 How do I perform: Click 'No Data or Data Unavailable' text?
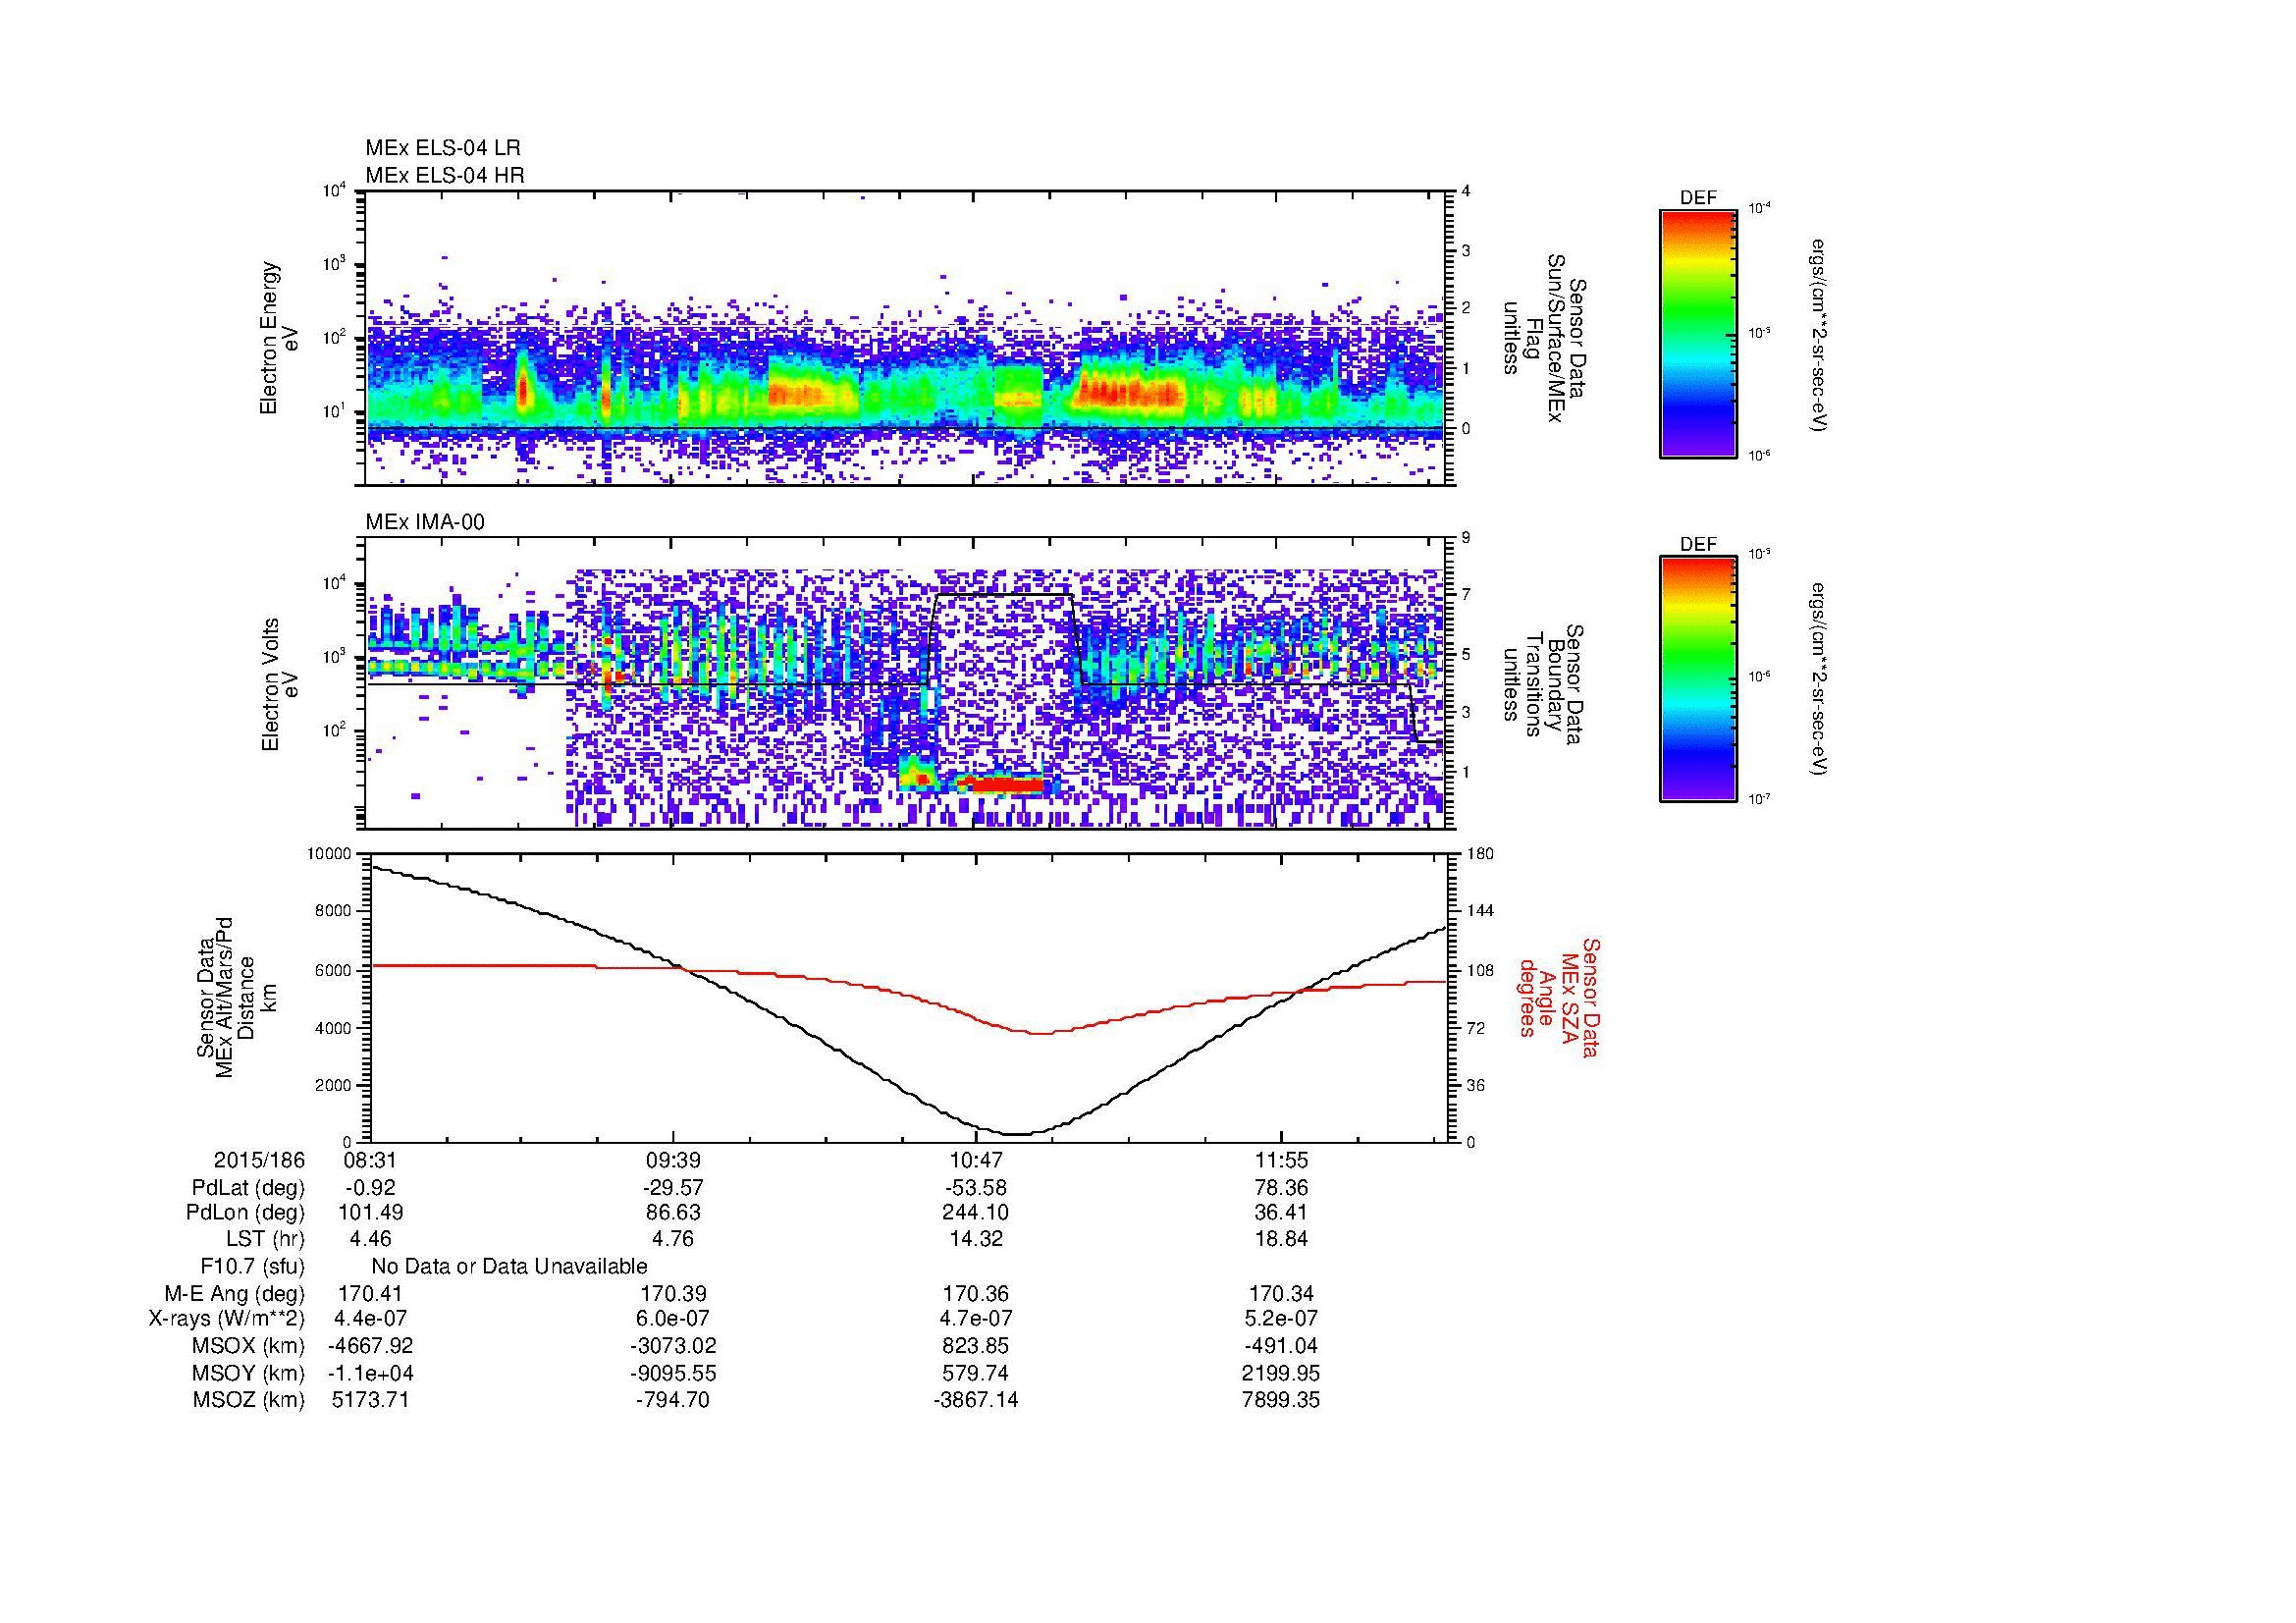click(509, 1267)
